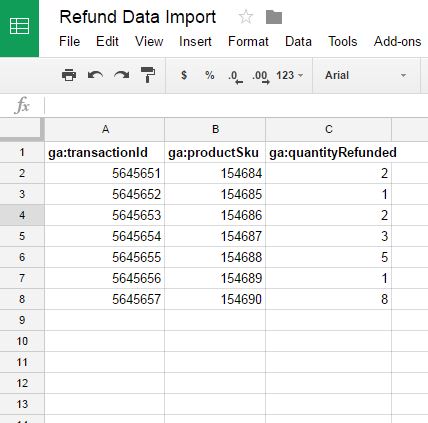This screenshot has width=428, height=423.
Task: Select quantity cell with value 3
Action: [329, 236]
